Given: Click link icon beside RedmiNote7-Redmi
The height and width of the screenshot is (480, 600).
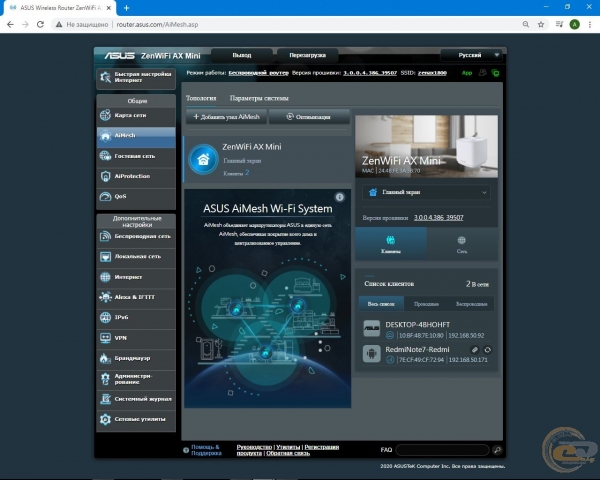Looking at the screenshot, I should [474, 349].
